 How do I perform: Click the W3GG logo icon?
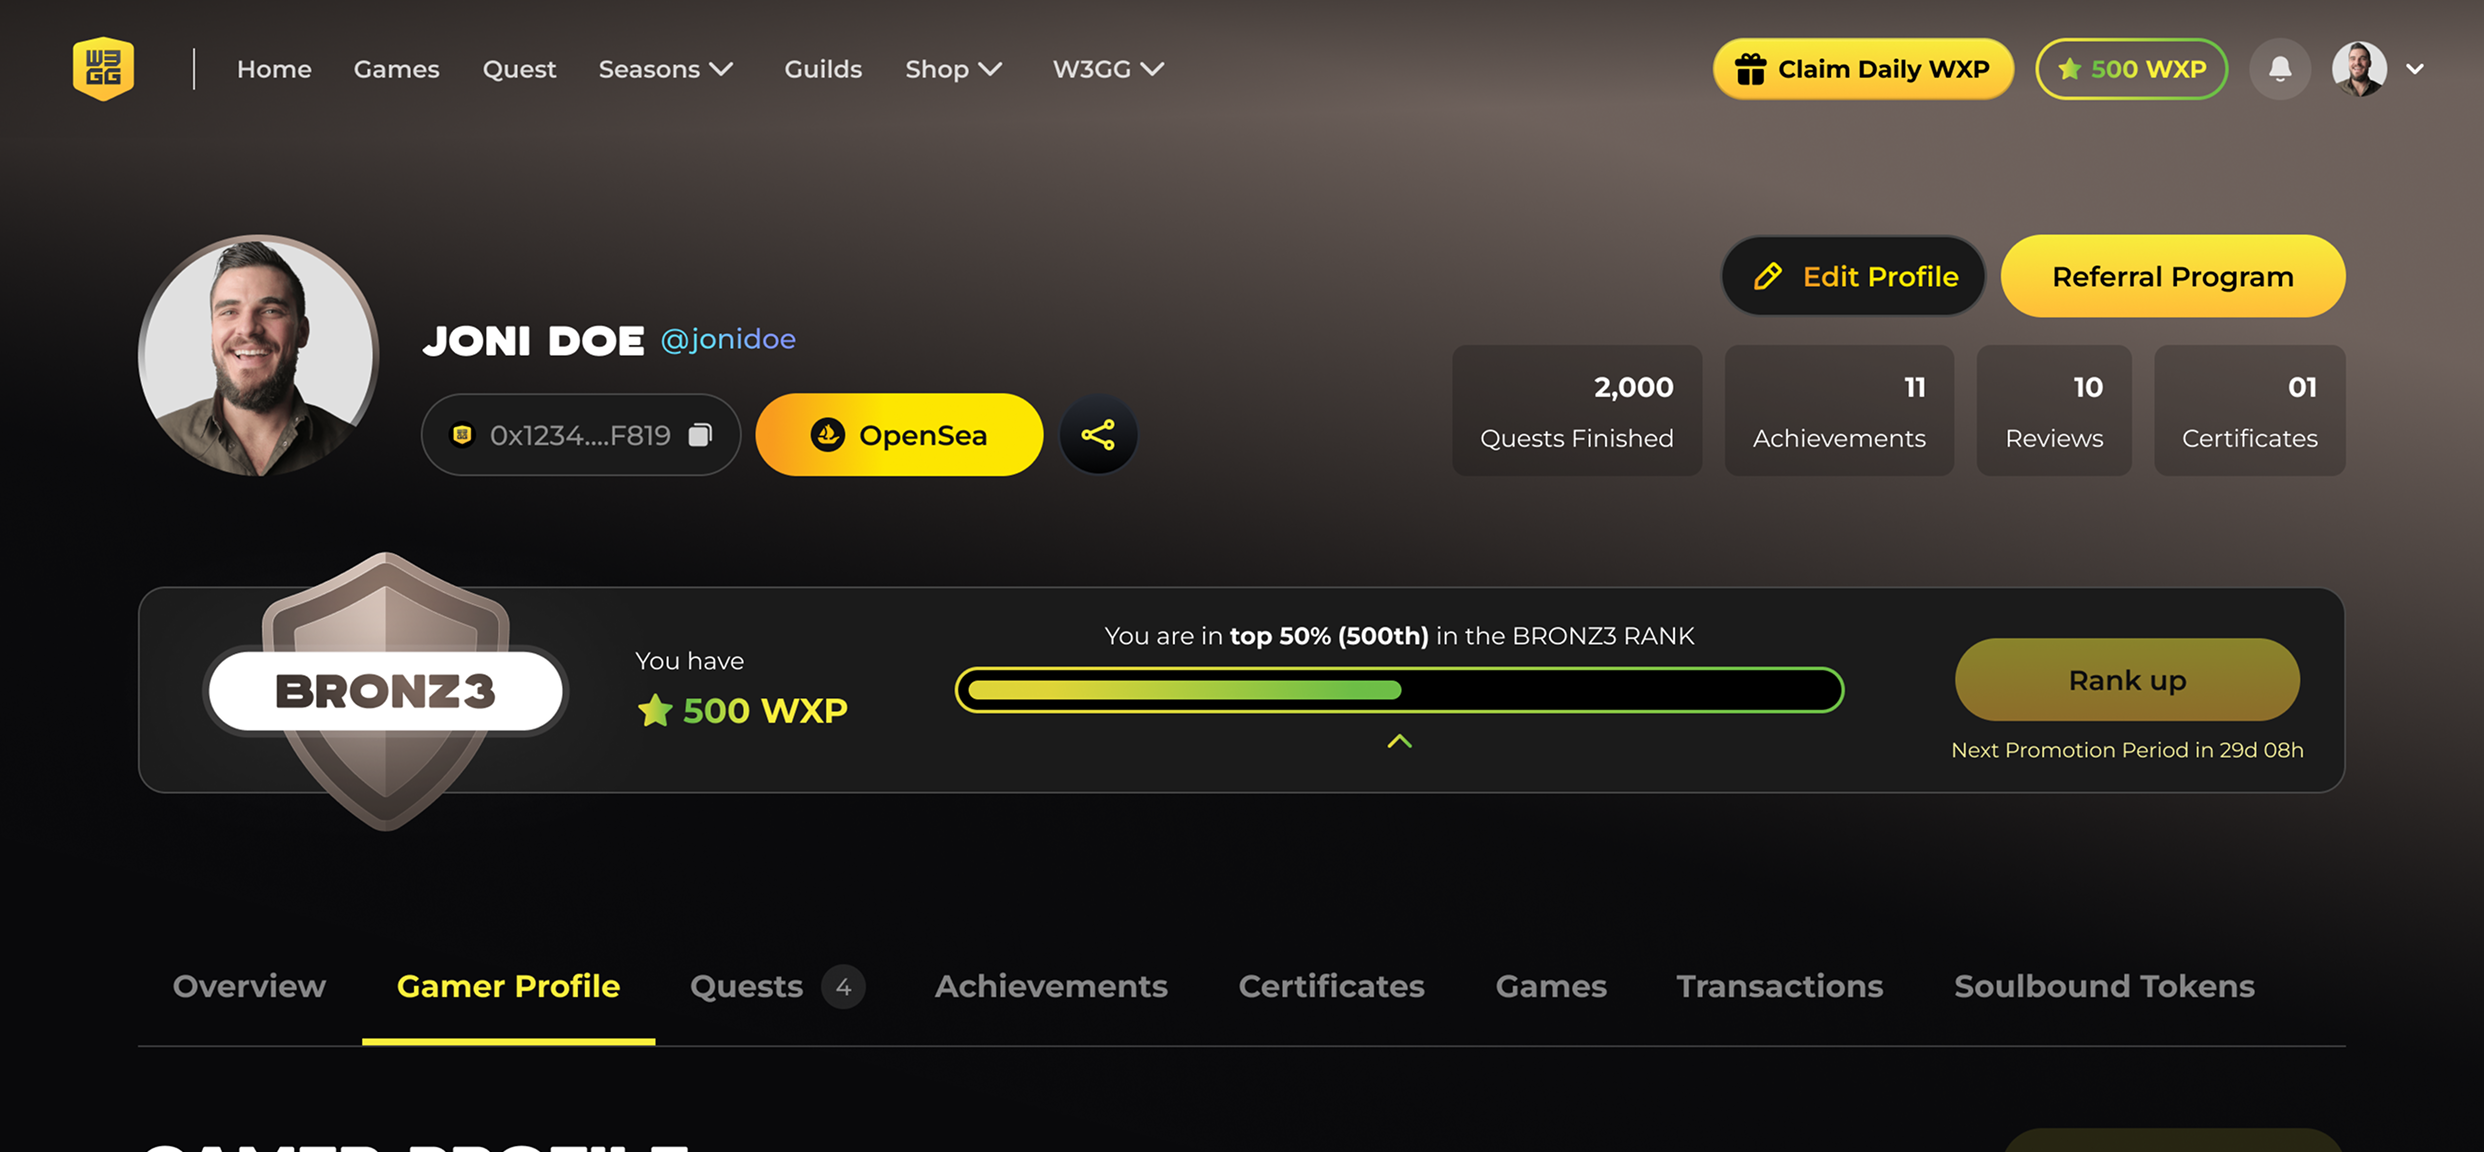pos(103,69)
